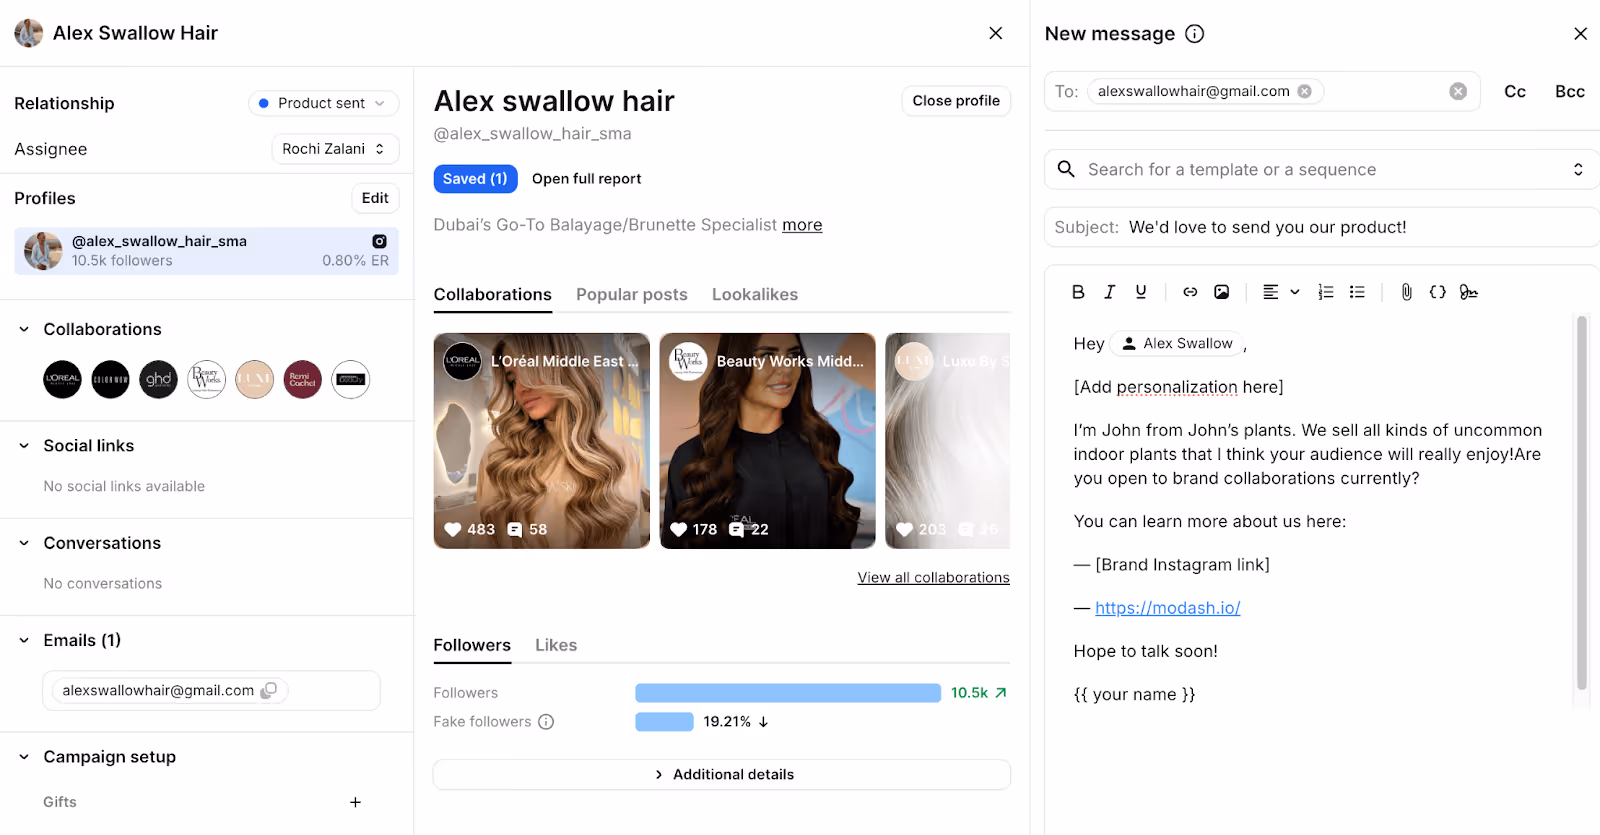Click the Alex Swallow name variable chip
The image size is (1600, 835).
tap(1177, 343)
